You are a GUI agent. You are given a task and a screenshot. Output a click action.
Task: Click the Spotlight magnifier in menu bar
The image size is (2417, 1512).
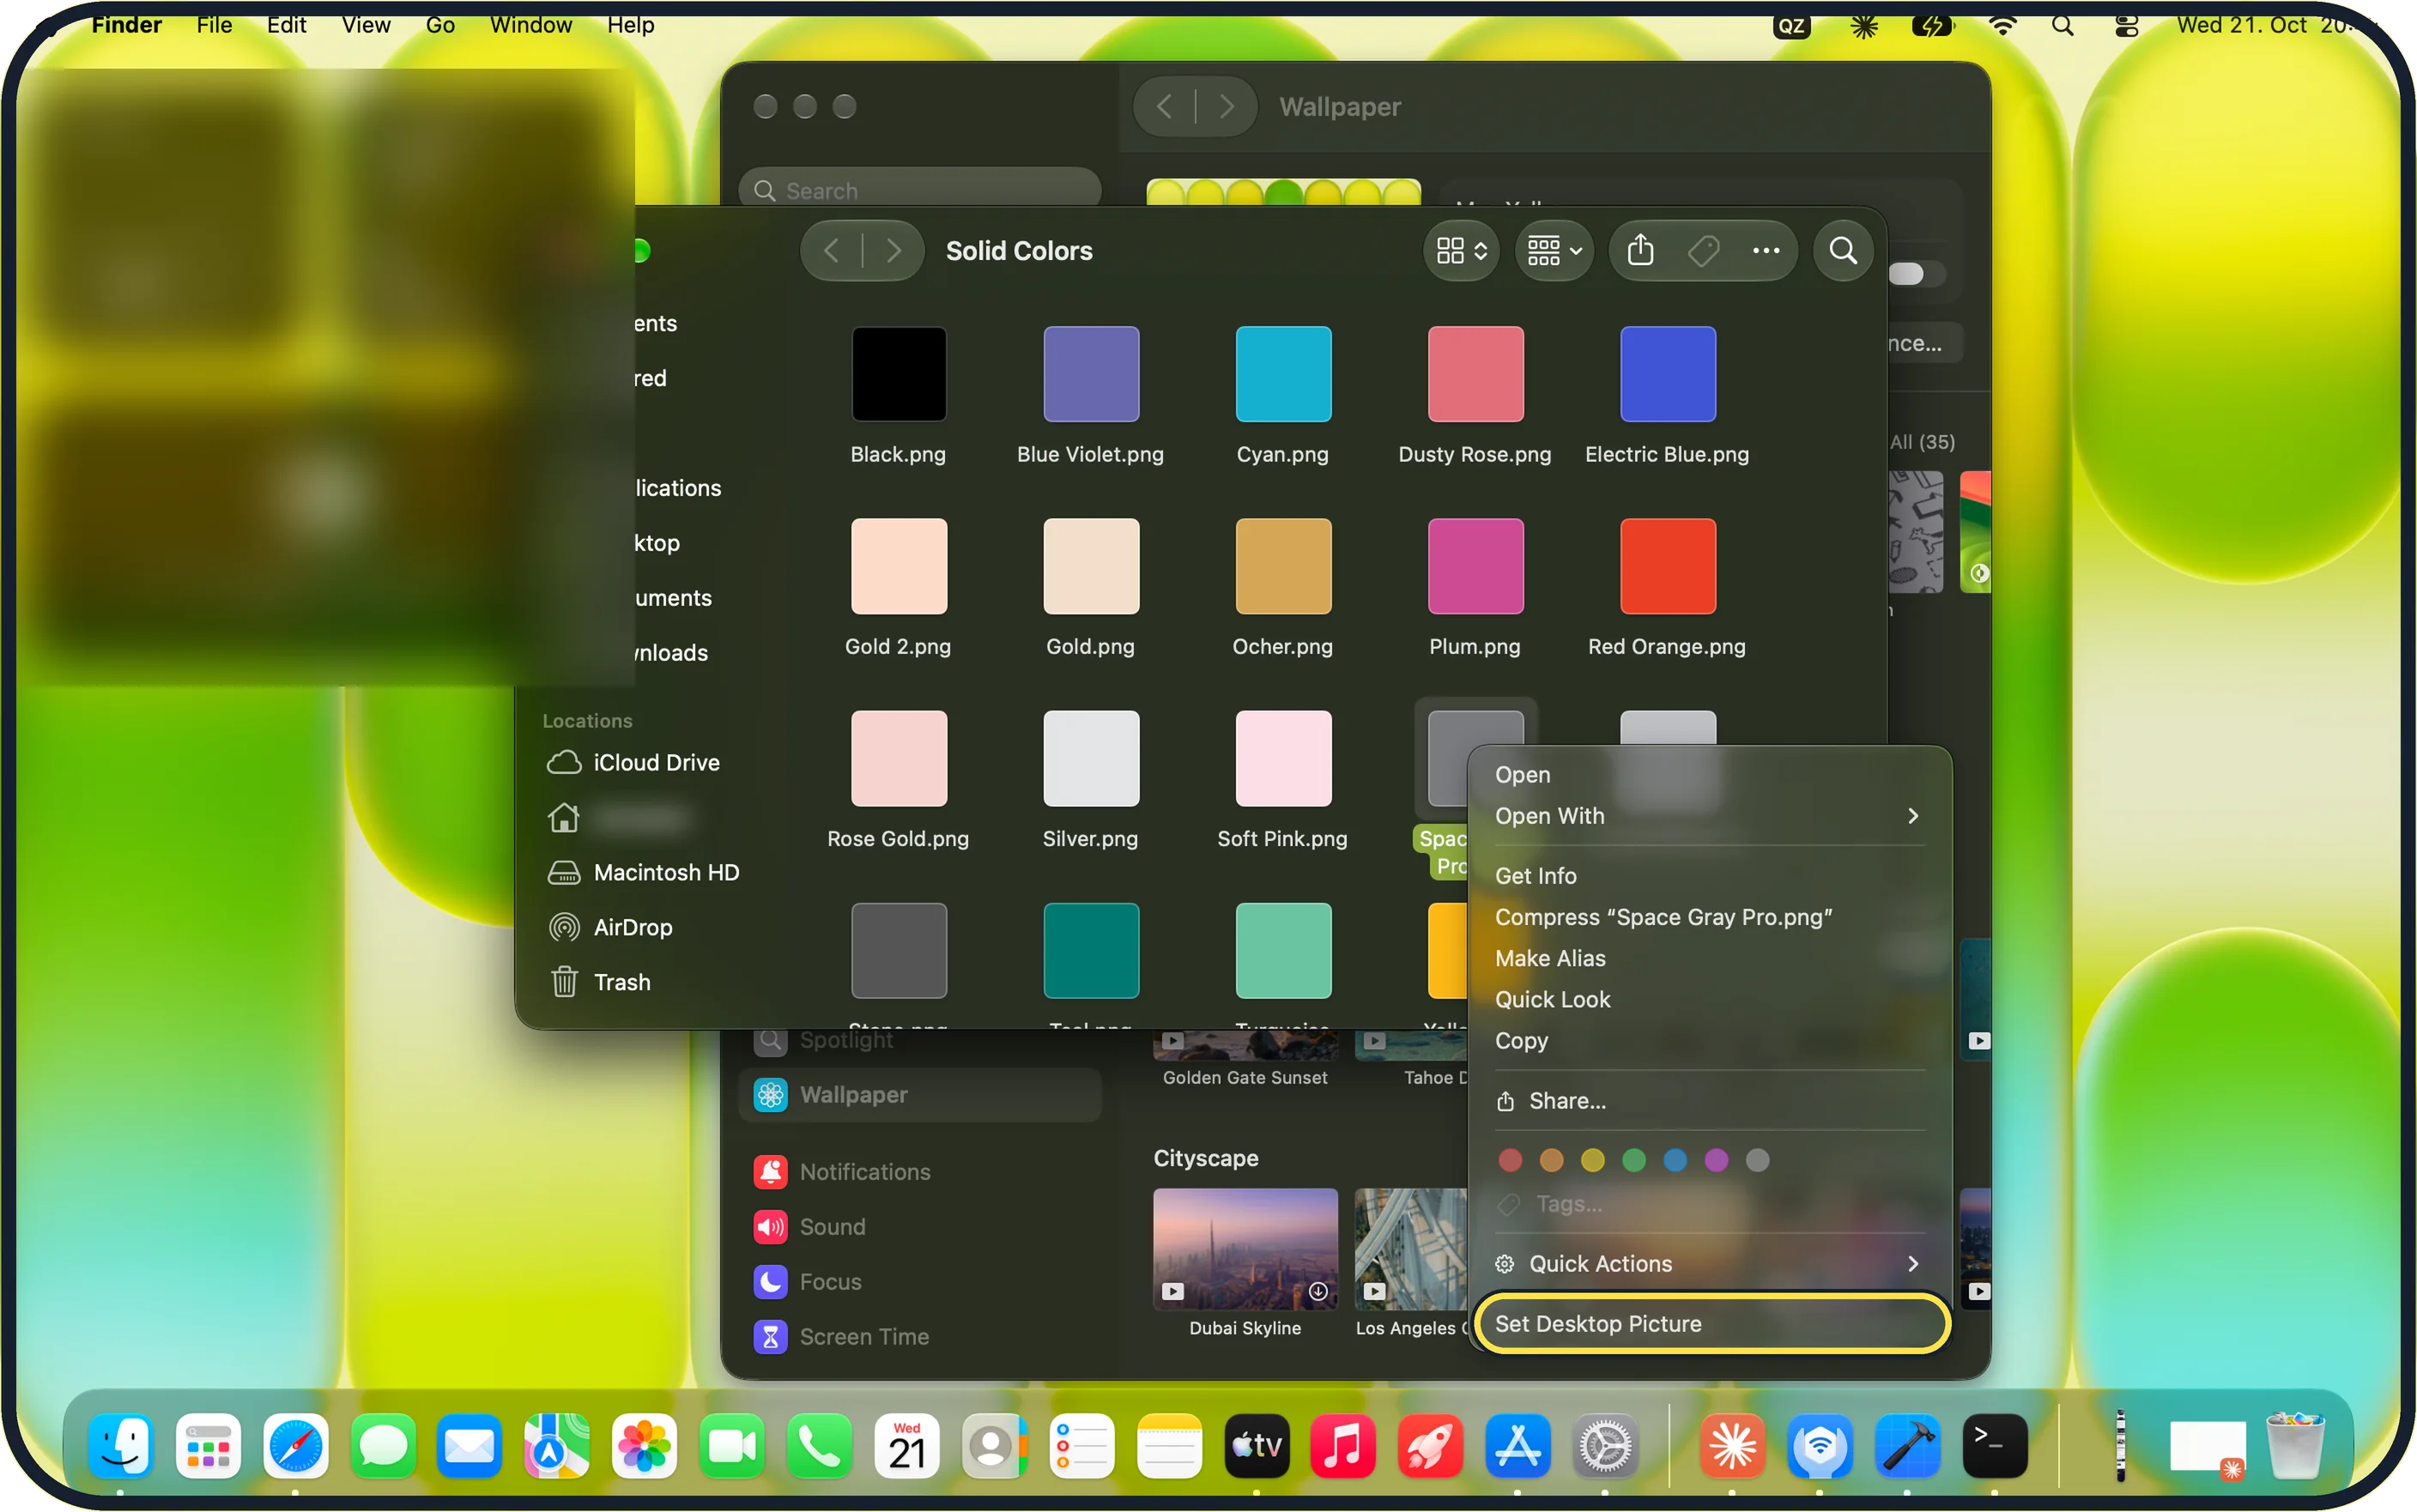pos(2062,25)
